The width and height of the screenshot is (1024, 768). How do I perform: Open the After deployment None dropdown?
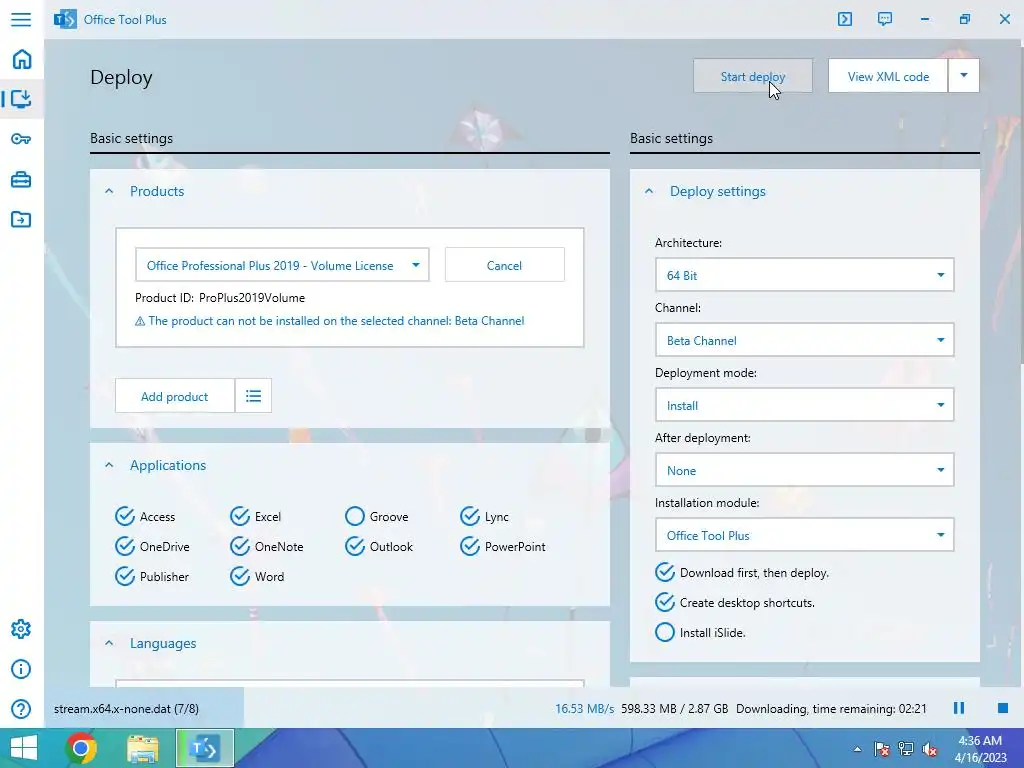tap(805, 470)
